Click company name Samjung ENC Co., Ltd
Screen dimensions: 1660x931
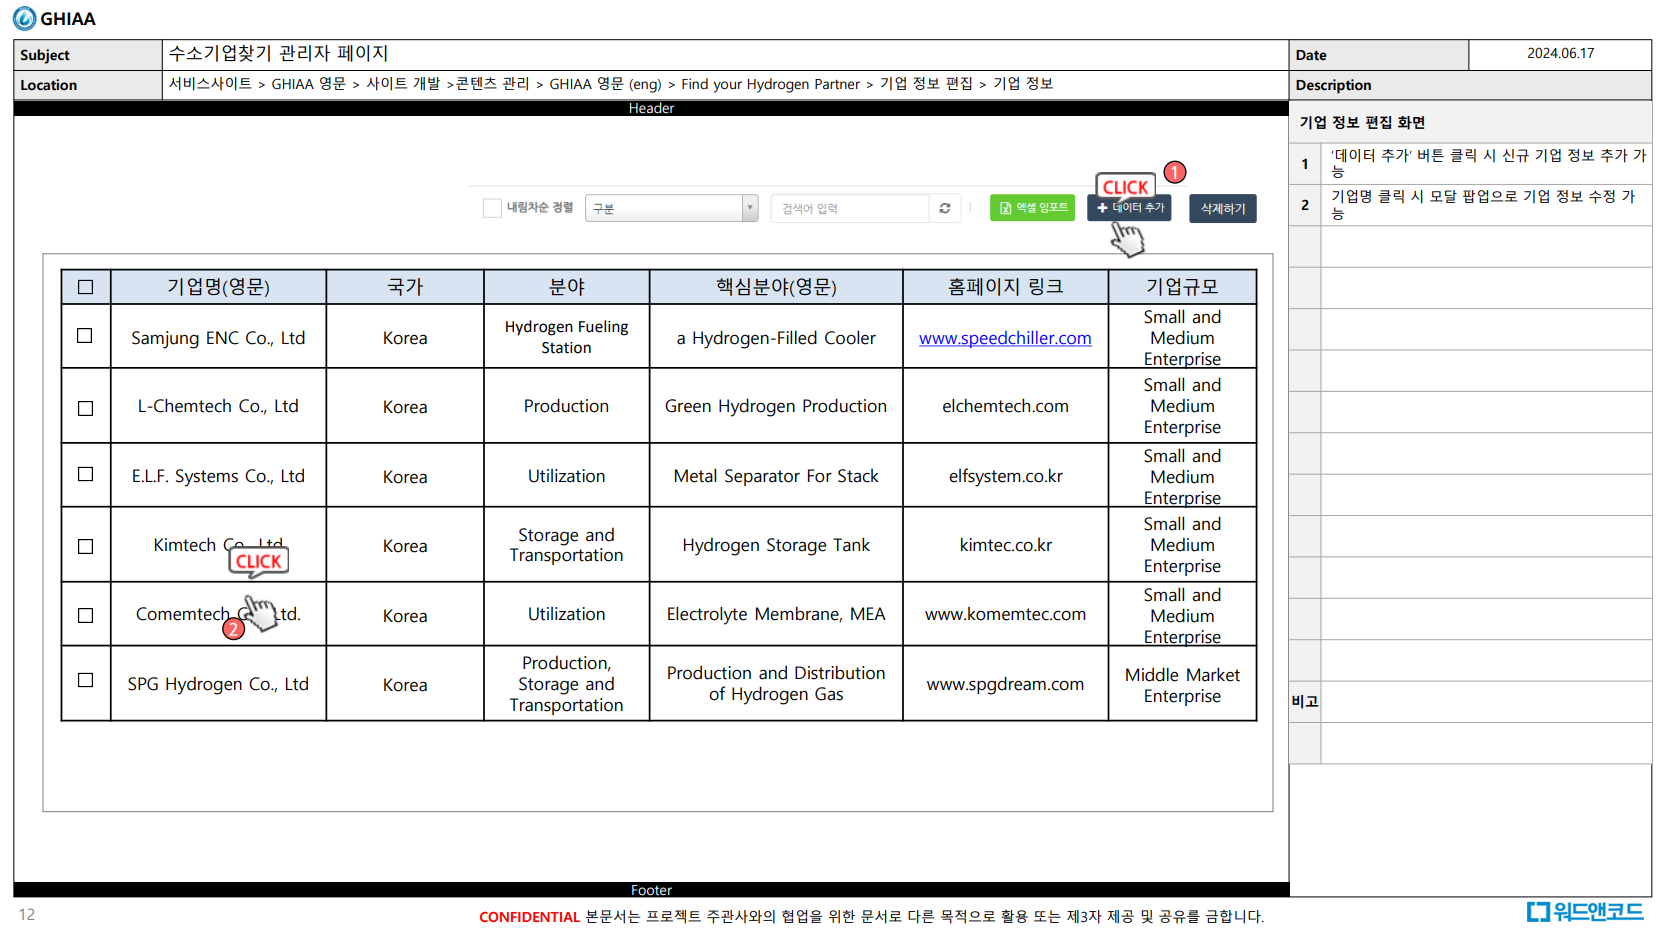tap(218, 338)
